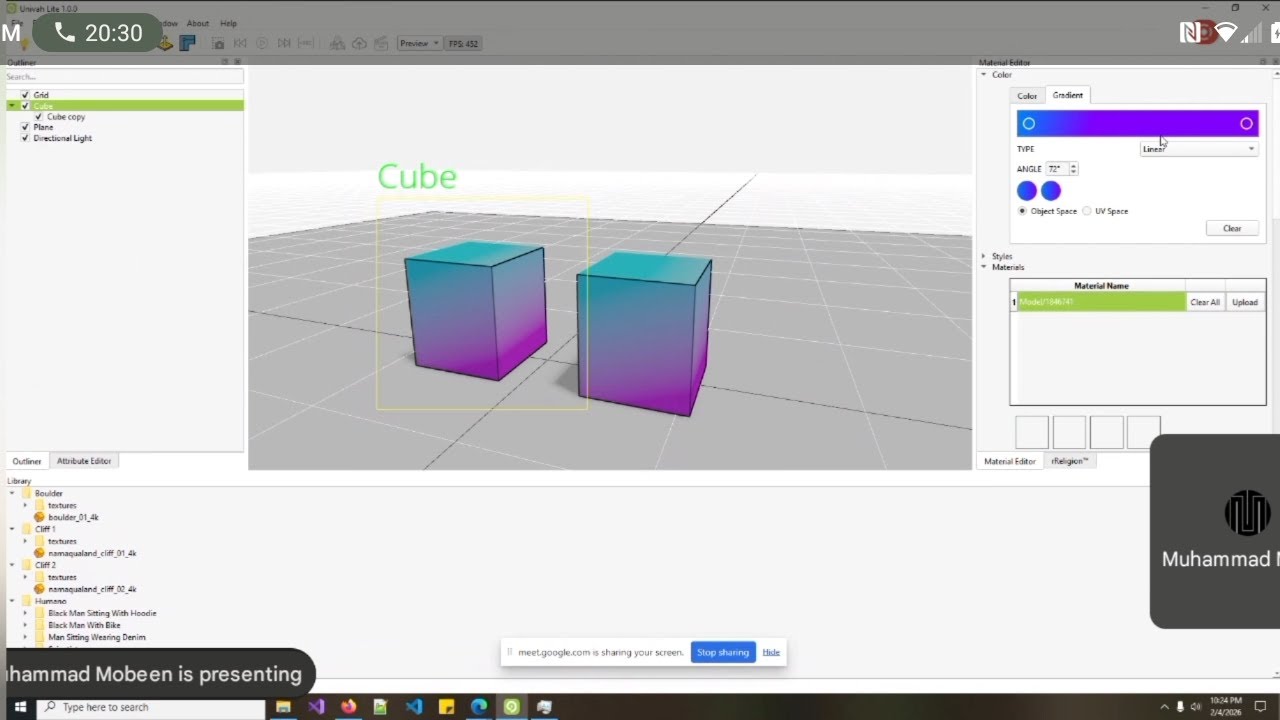Click the namaqualand_cliff_01_4k model icon
Image resolution: width=1280 pixels, height=720 pixels.
40,553
